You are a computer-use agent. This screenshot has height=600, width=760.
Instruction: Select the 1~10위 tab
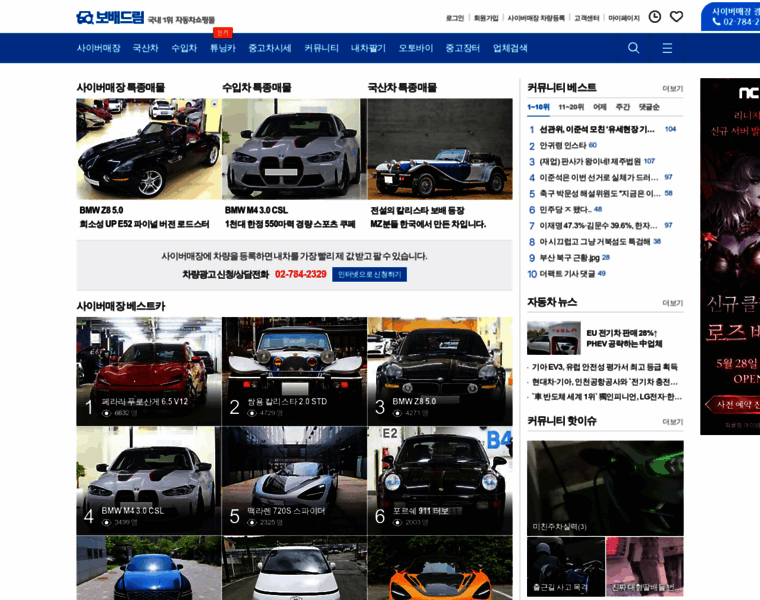coord(538,107)
